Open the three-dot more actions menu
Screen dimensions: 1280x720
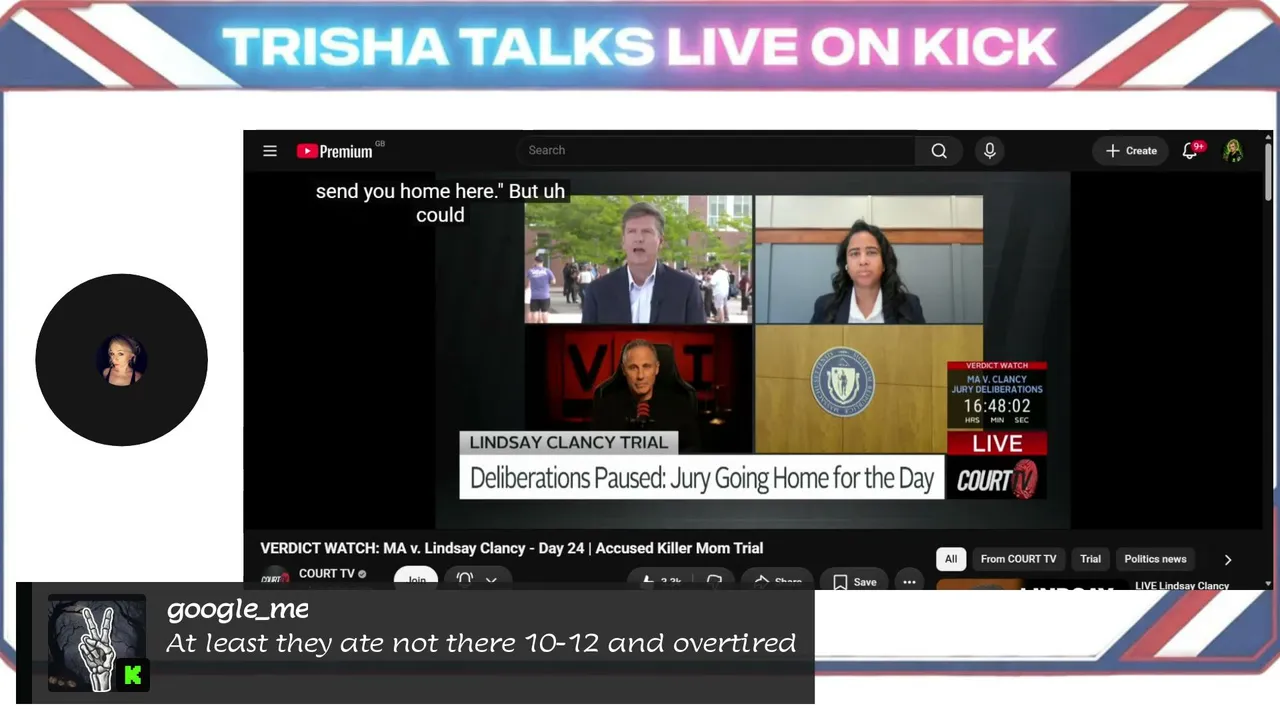pyautogui.click(x=909, y=582)
